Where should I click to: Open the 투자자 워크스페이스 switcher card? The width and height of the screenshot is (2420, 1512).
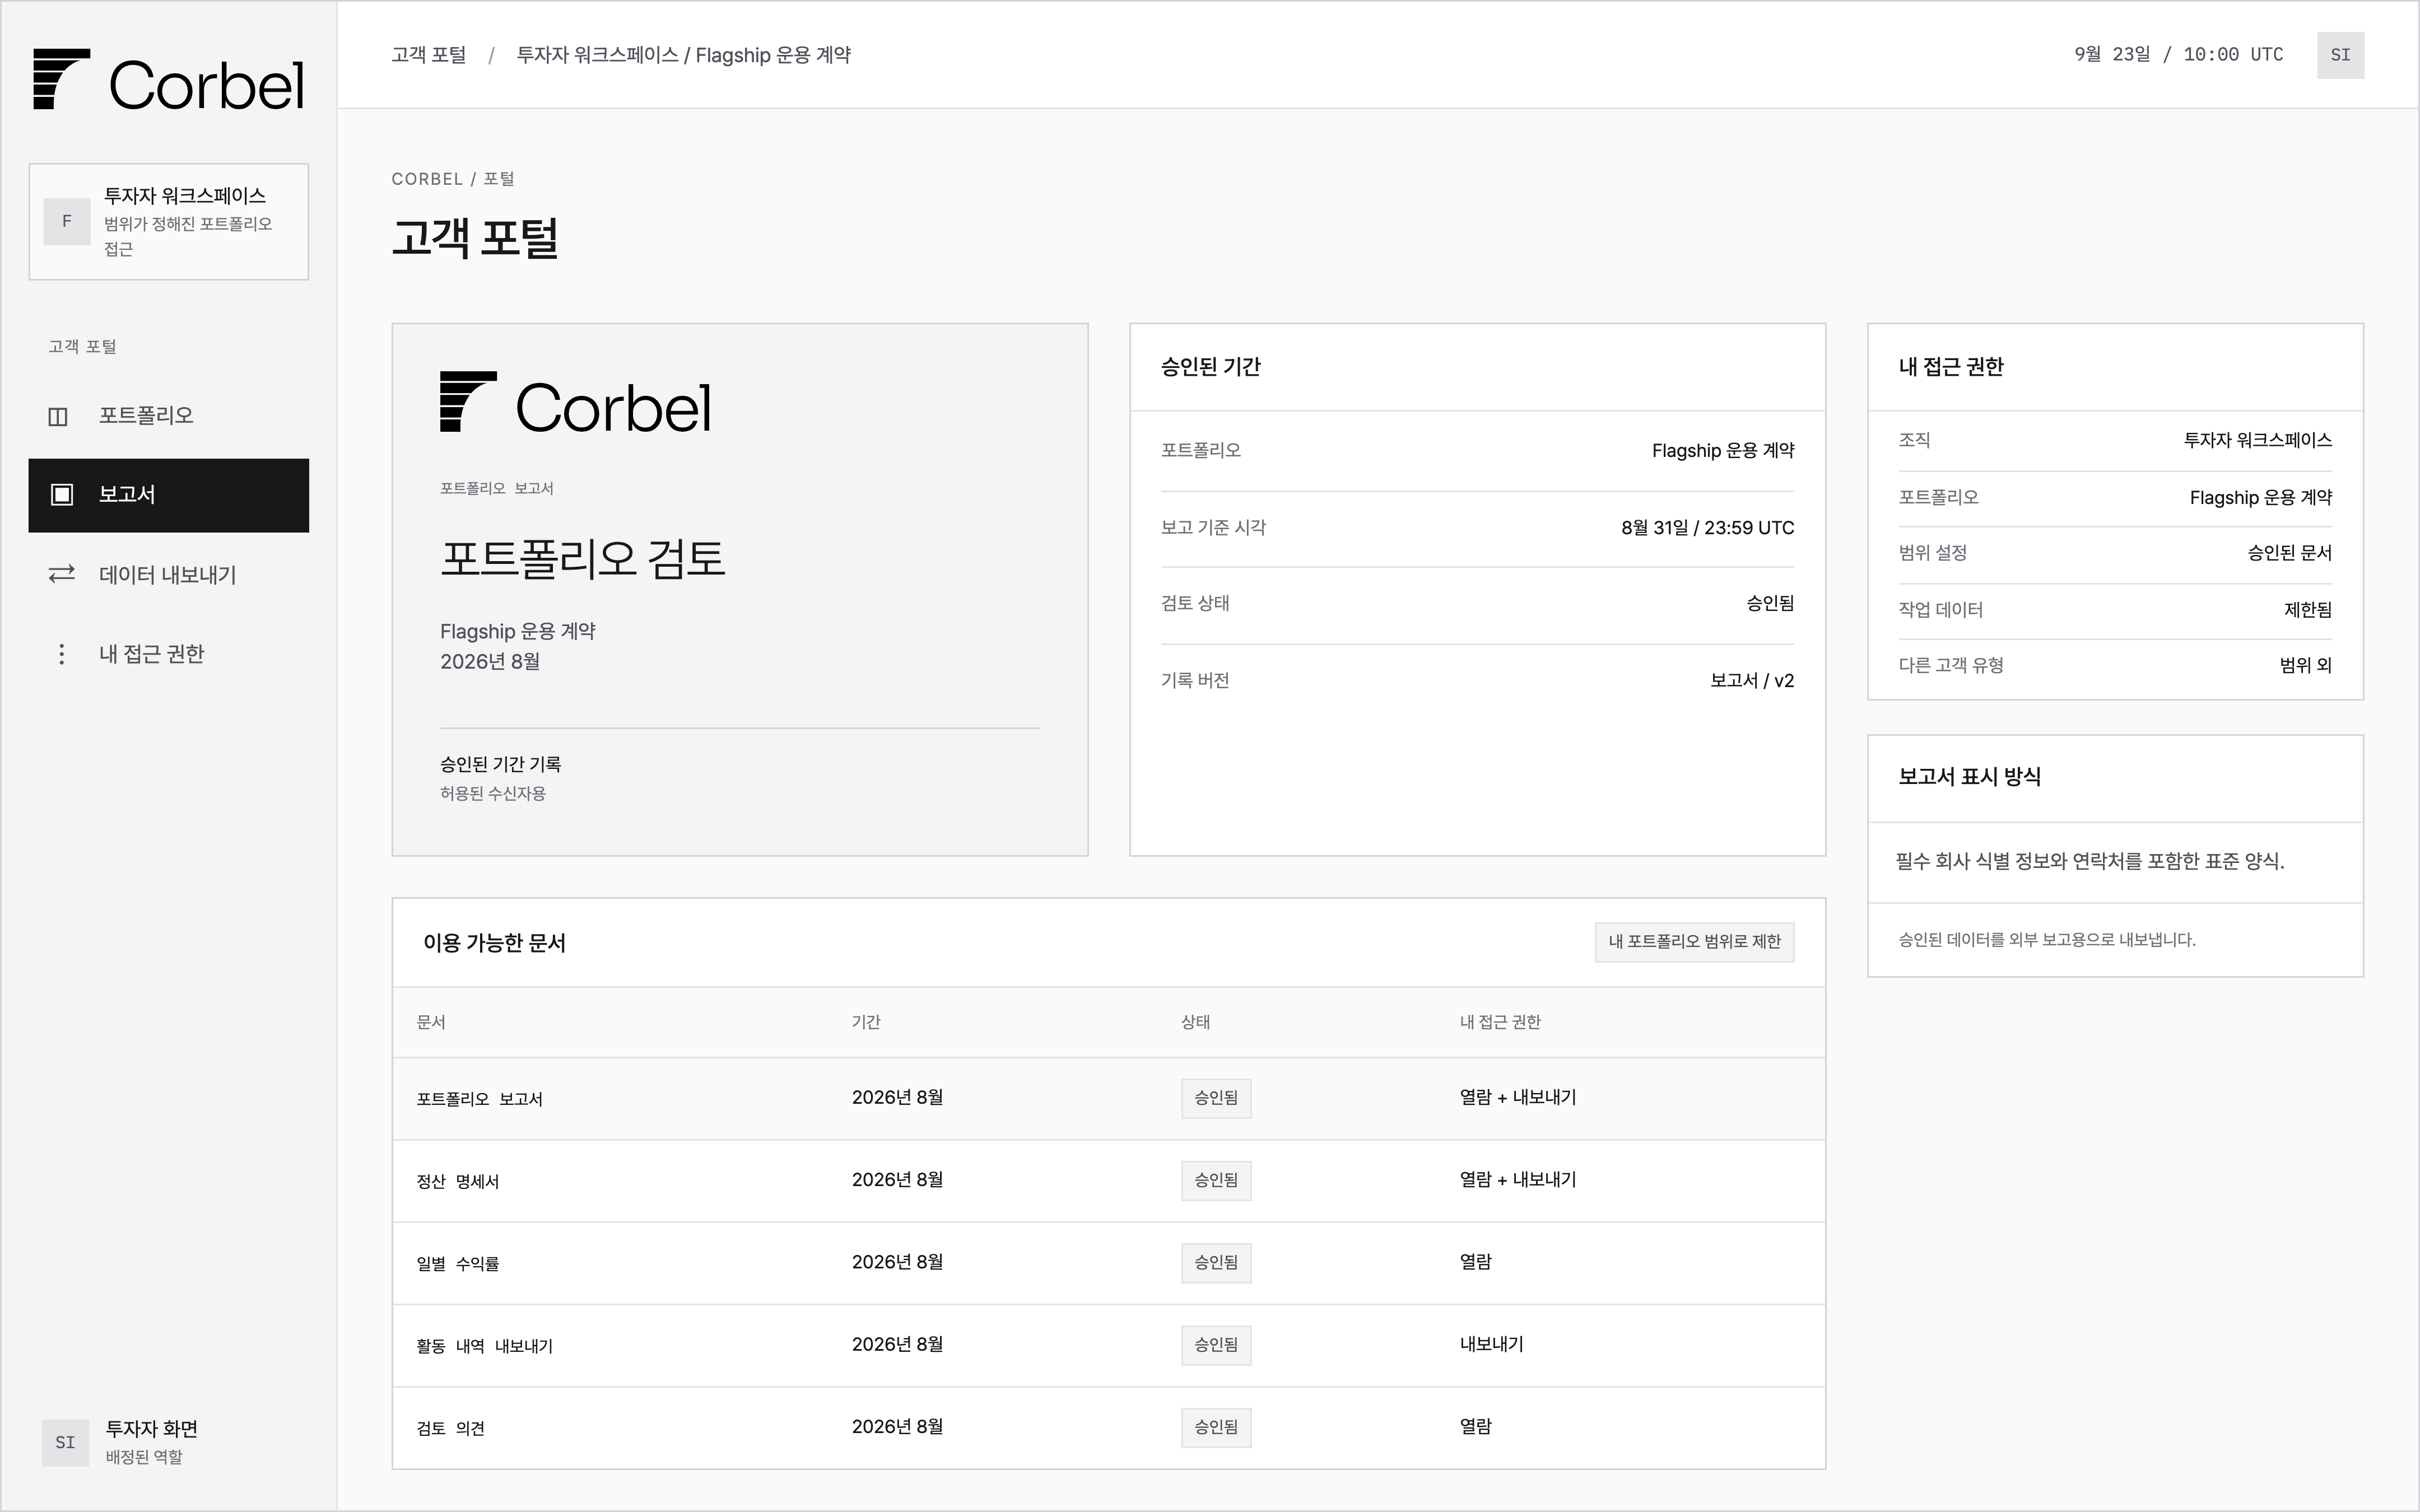tap(168, 221)
